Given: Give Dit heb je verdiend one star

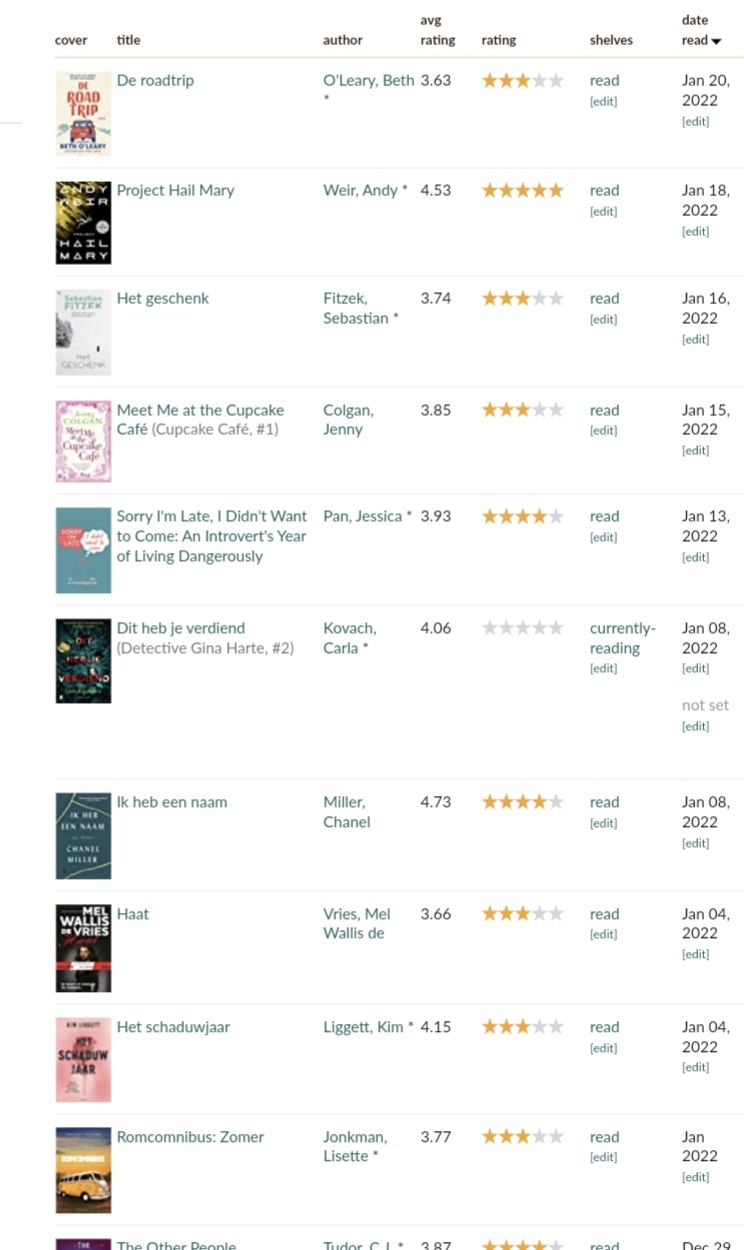Looking at the screenshot, I should (490, 629).
